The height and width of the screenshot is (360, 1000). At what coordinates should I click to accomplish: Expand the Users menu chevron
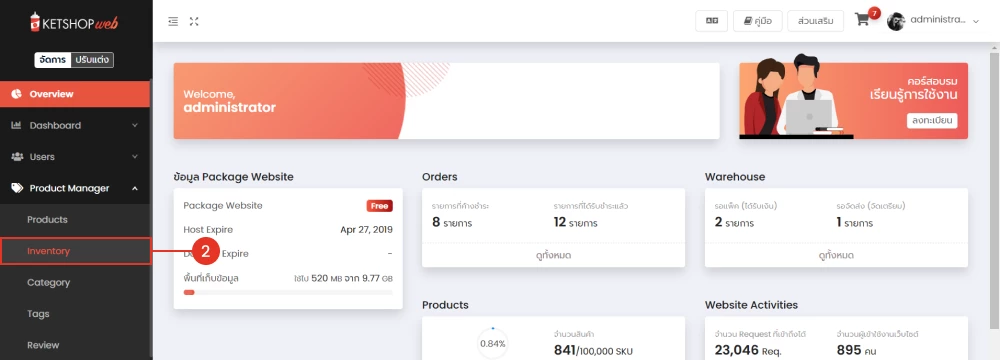135,157
